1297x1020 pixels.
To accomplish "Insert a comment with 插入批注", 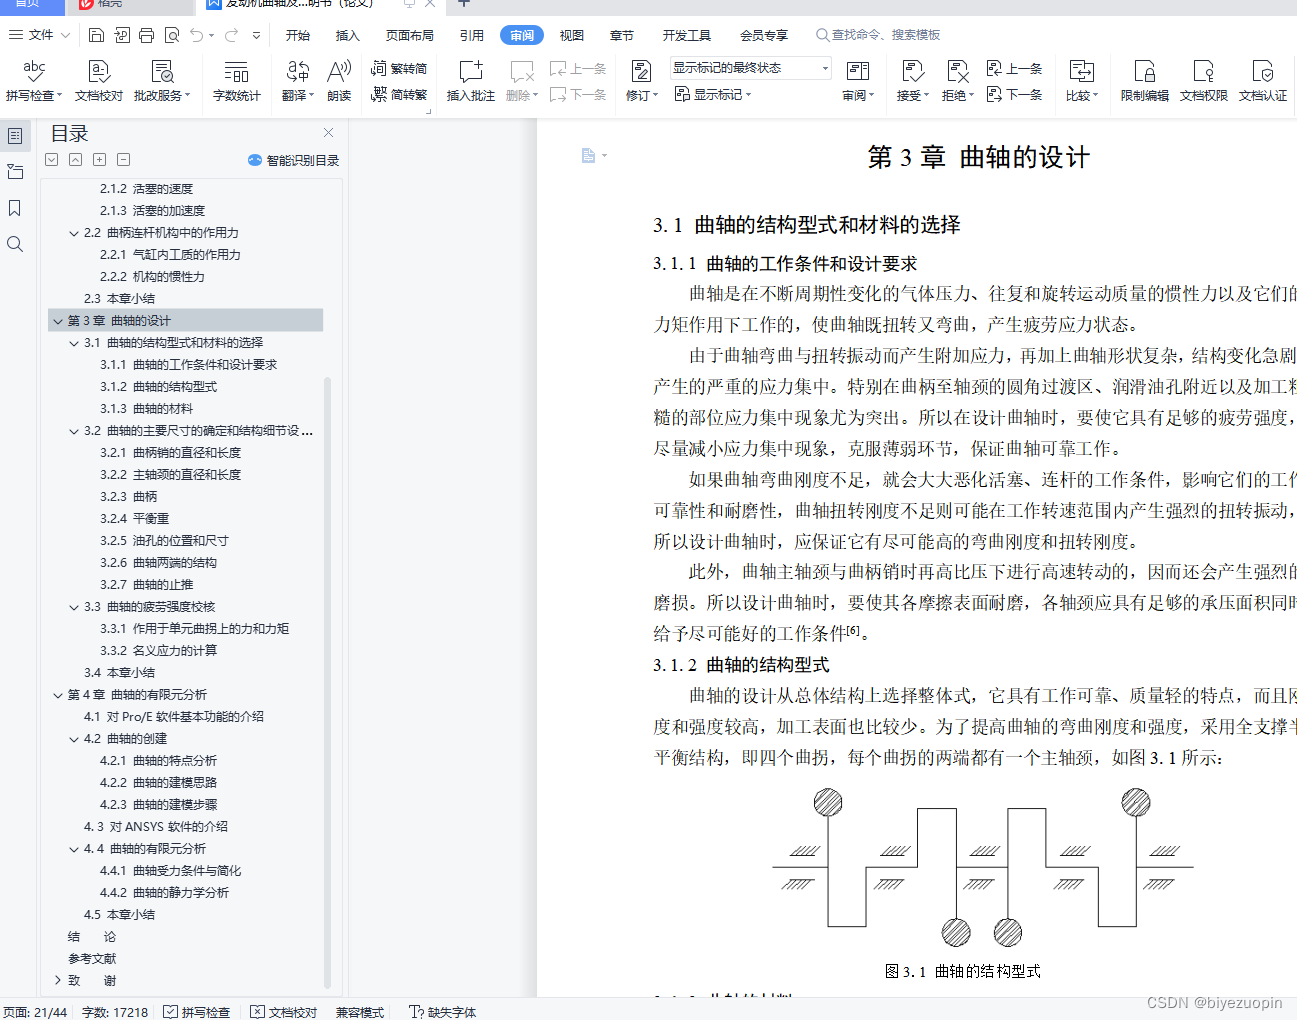I will (x=470, y=80).
